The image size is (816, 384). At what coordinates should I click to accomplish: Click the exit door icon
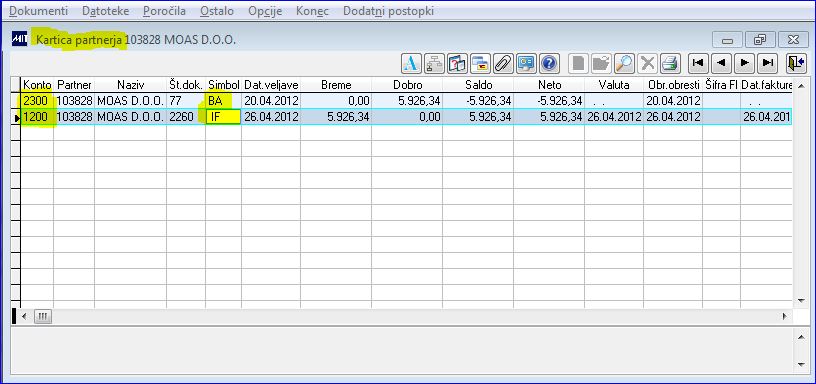point(796,63)
